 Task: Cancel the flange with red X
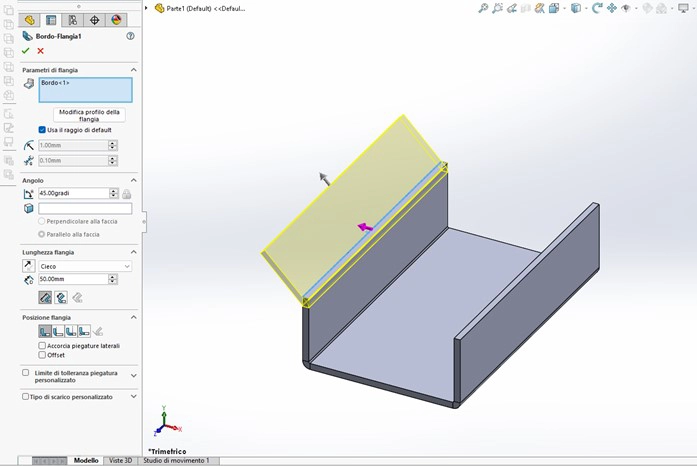tap(41, 51)
